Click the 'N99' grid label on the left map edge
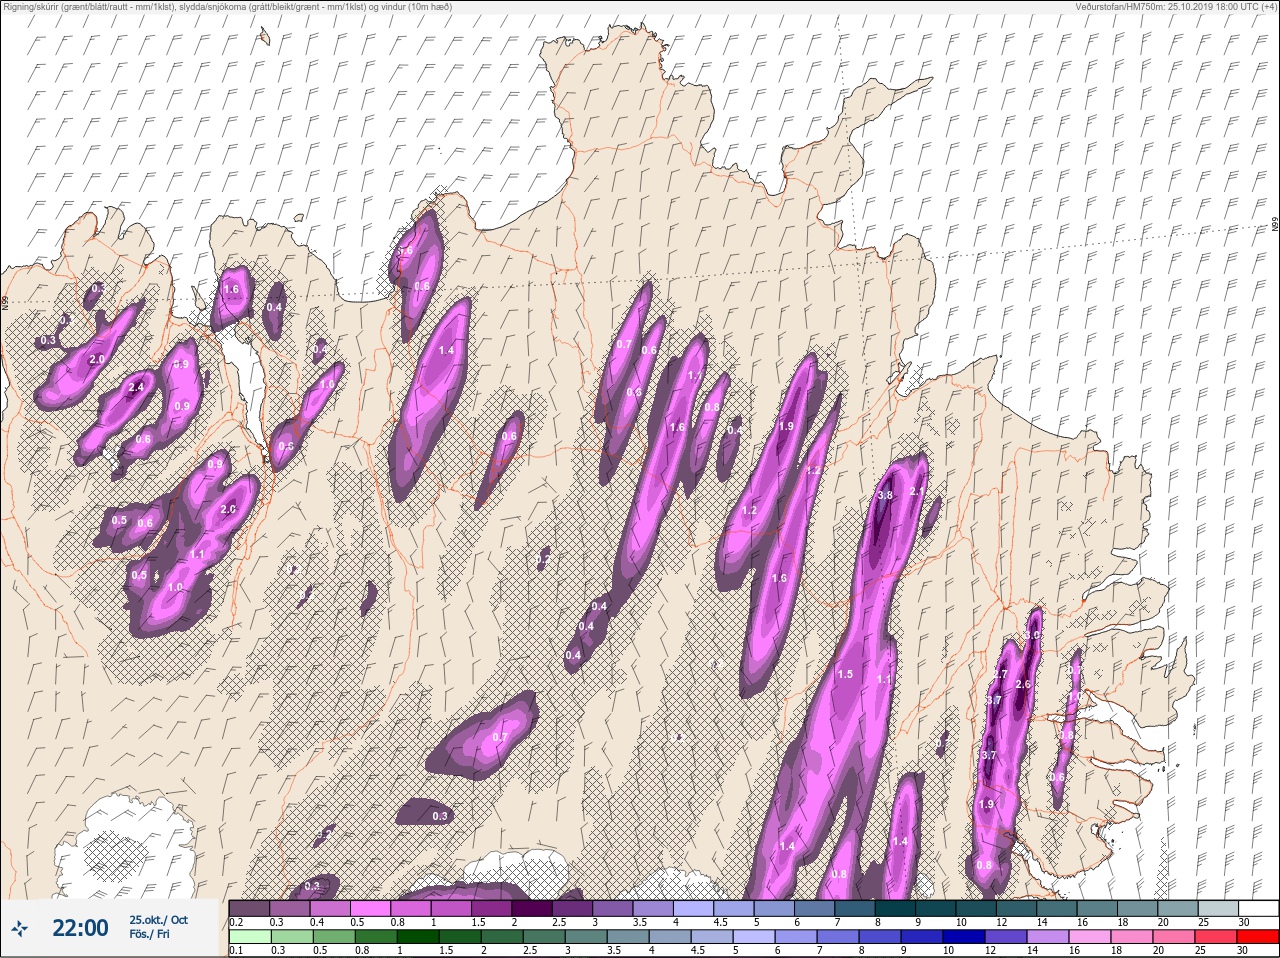Viewport: 1280px width, 958px height. (x=5, y=301)
